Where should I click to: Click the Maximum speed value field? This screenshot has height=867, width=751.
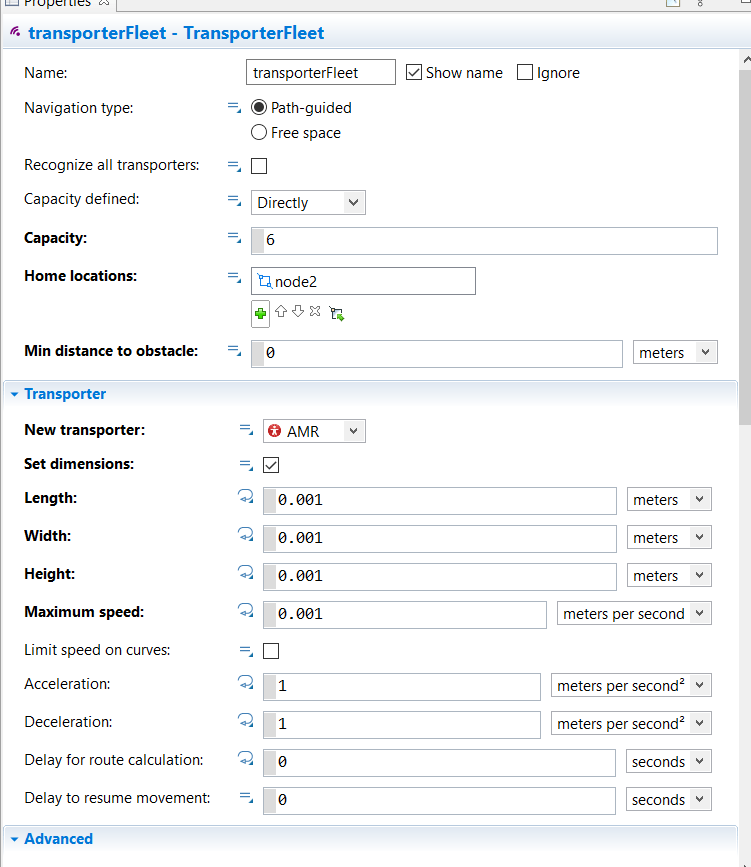[405, 615]
